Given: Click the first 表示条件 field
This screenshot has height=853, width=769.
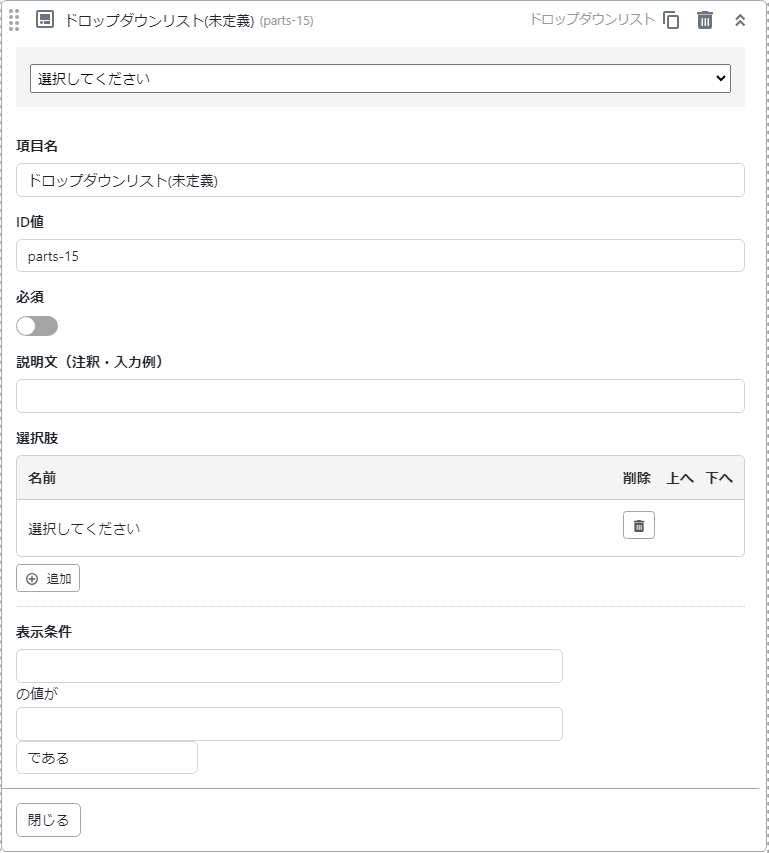Looking at the screenshot, I should point(289,666).
